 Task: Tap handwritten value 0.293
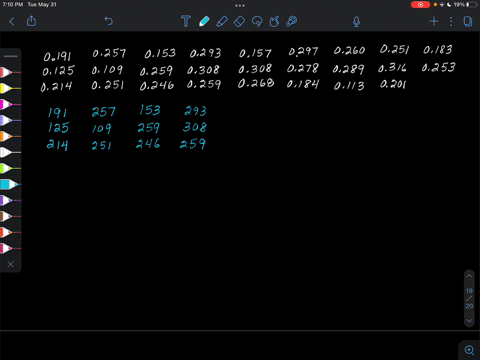tap(205, 53)
